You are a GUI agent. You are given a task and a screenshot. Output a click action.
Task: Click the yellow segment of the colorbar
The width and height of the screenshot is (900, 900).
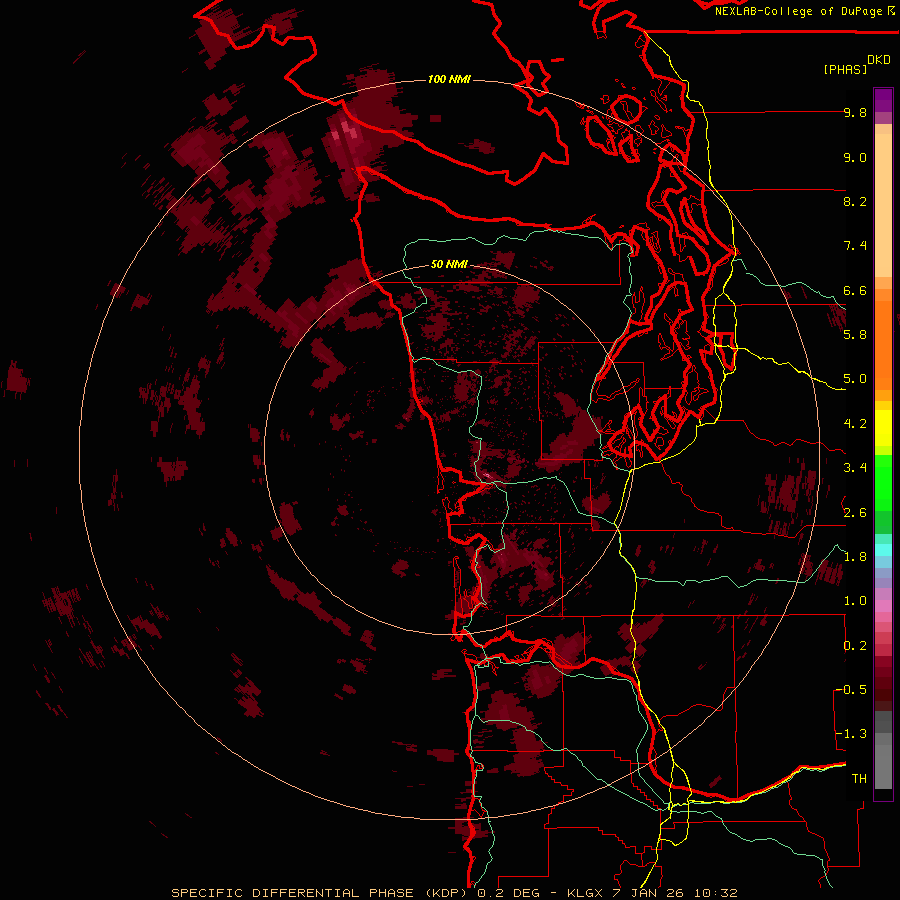tap(883, 428)
